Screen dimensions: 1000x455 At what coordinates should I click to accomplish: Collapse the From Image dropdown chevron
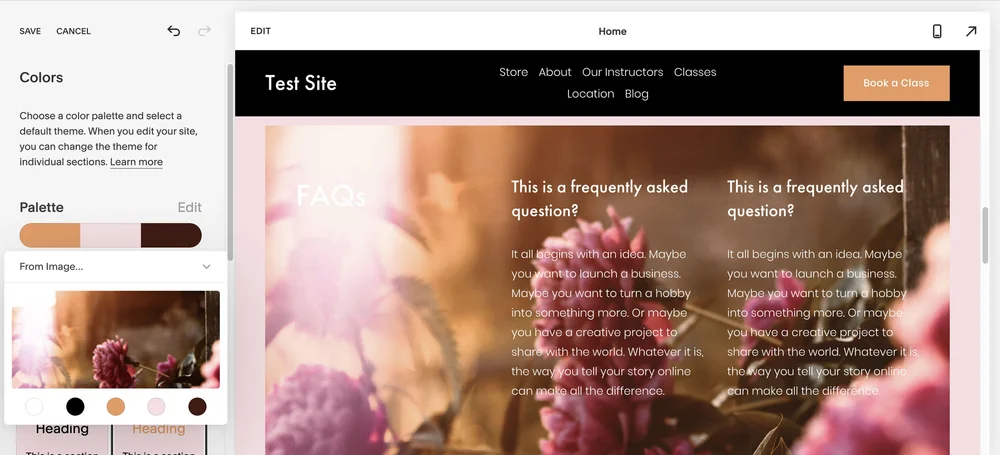207,267
